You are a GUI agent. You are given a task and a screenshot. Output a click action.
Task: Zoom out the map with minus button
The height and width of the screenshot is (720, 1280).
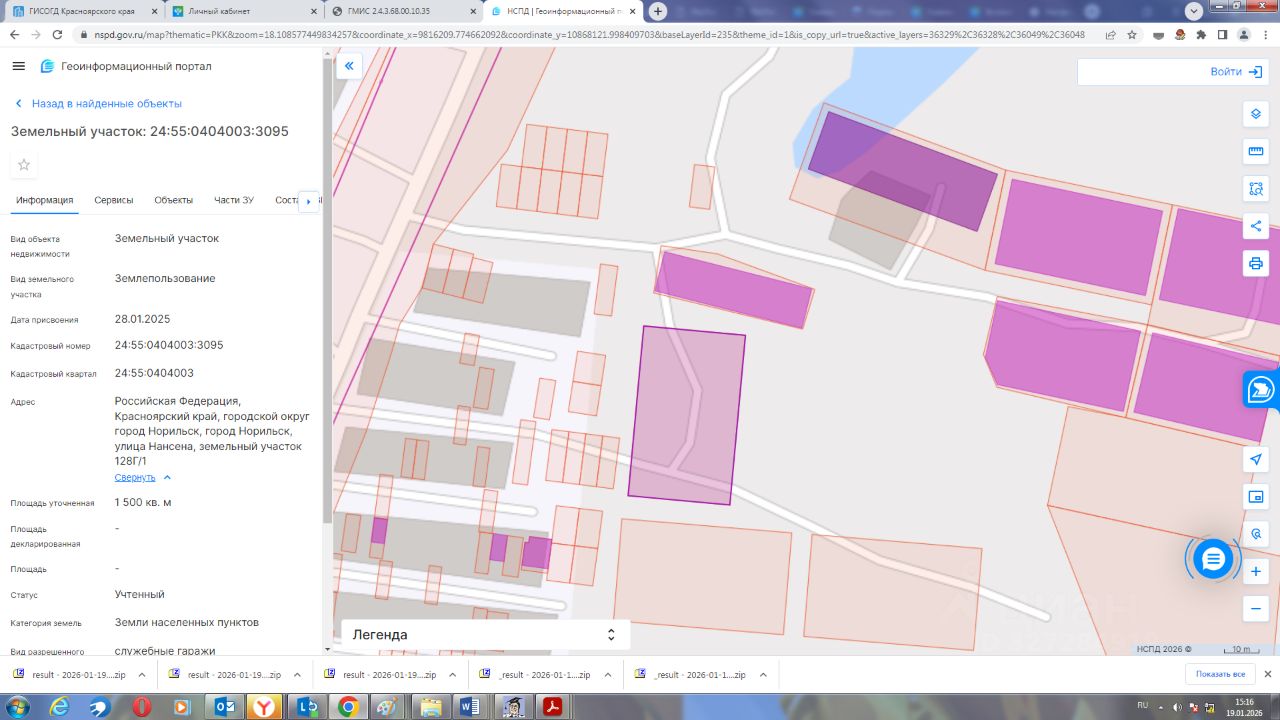pyautogui.click(x=1256, y=608)
